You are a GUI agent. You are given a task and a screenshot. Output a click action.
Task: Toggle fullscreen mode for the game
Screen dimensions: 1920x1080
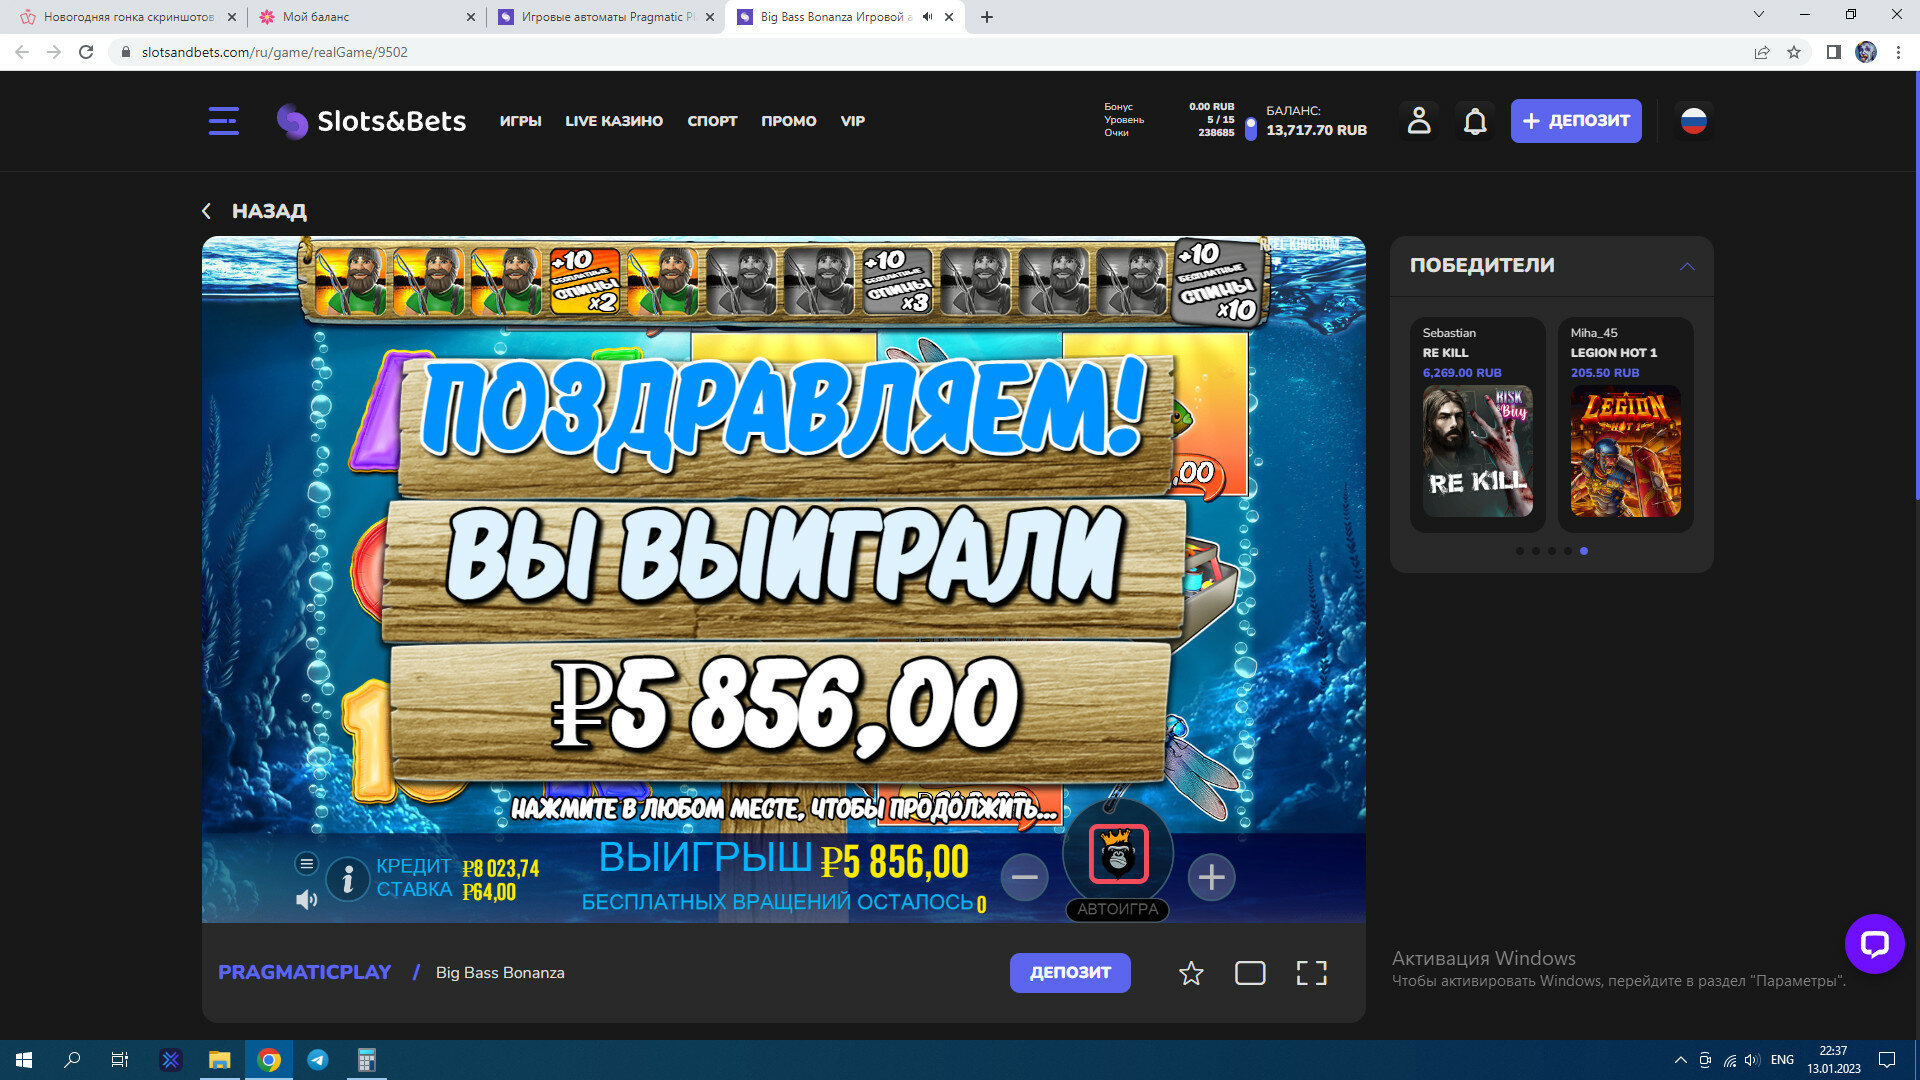[x=1311, y=973]
